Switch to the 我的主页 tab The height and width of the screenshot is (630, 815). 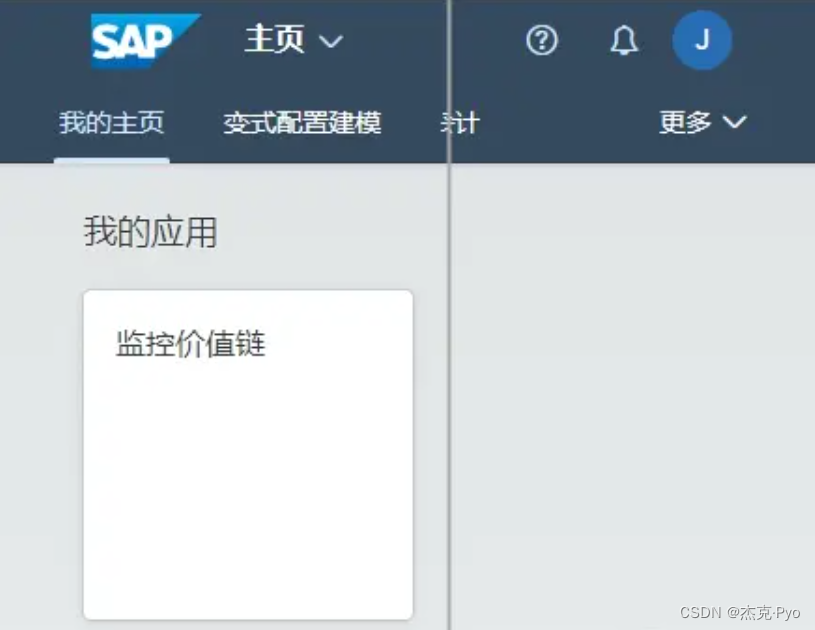[111, 123]
